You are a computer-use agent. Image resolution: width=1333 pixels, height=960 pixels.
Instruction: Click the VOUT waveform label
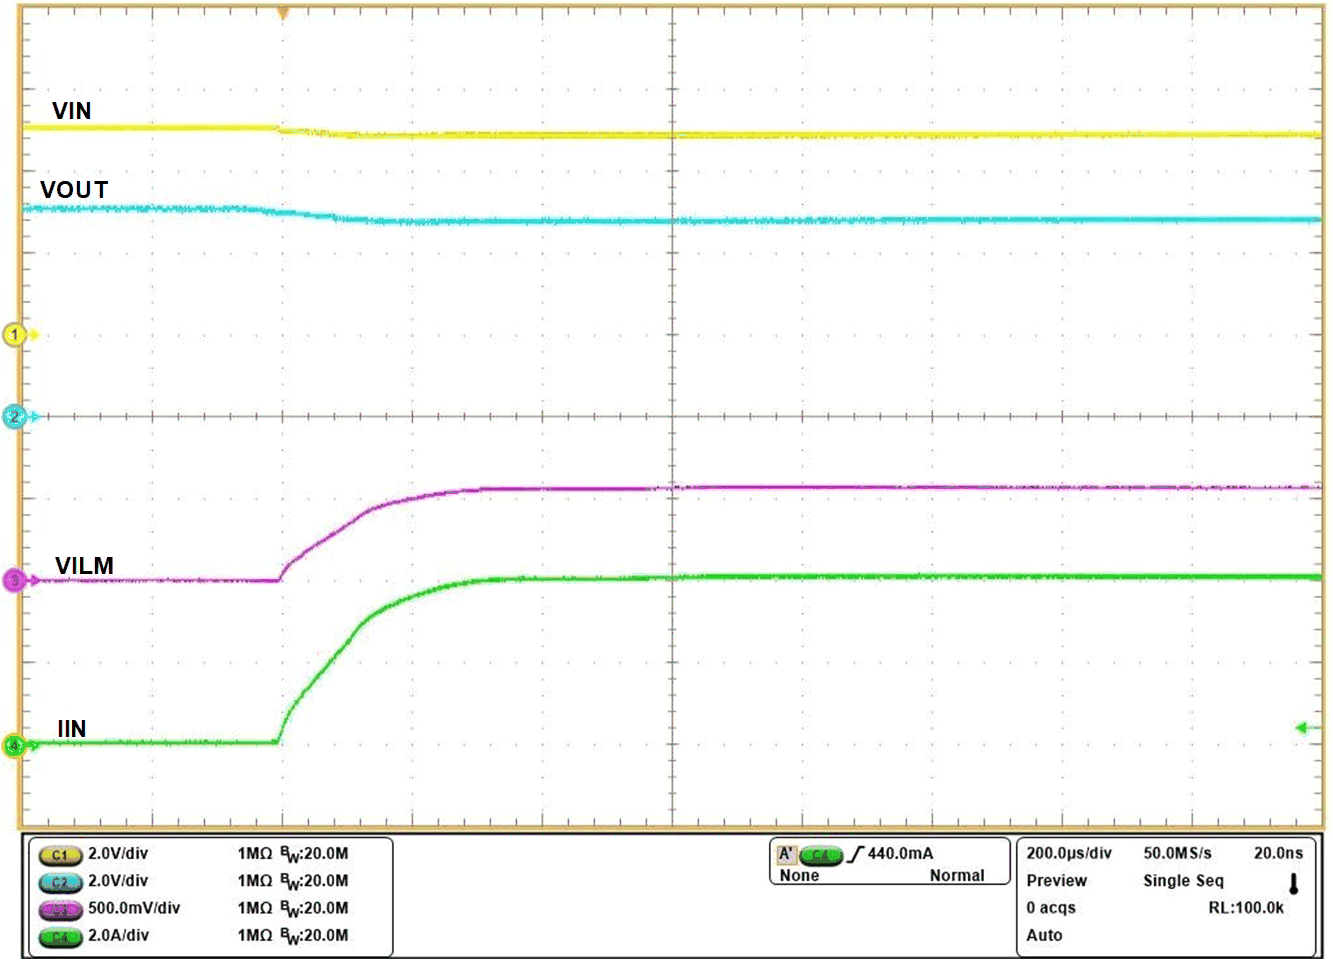pos(74,189)
